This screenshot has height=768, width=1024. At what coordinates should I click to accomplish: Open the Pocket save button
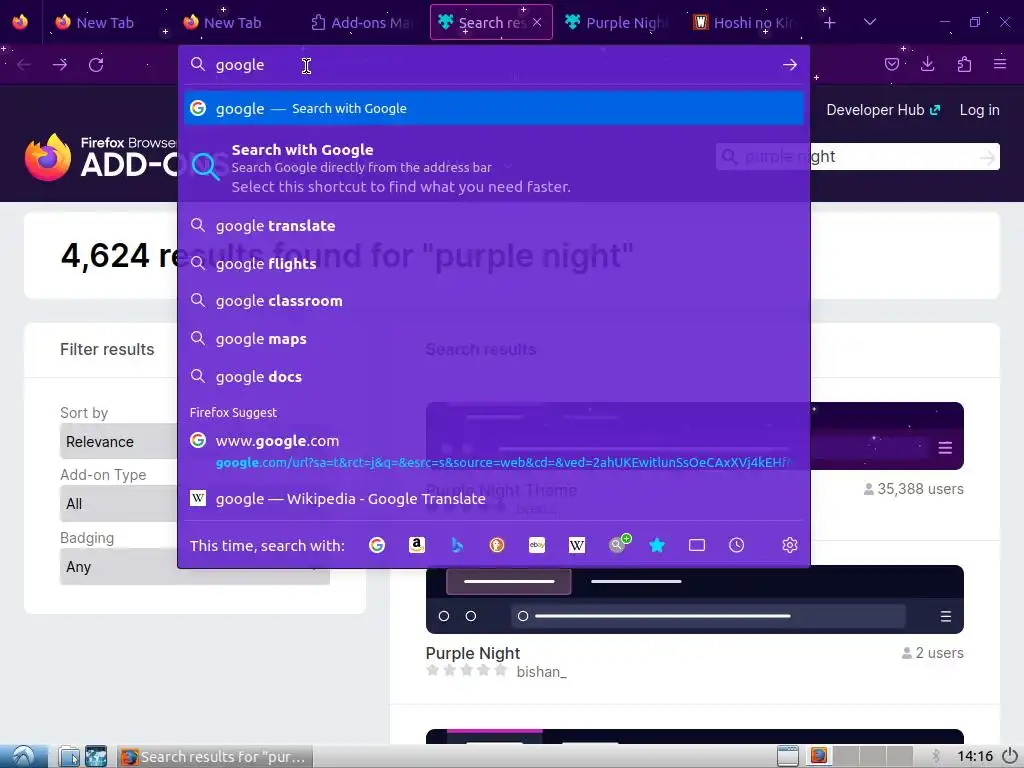click(891, 64)
